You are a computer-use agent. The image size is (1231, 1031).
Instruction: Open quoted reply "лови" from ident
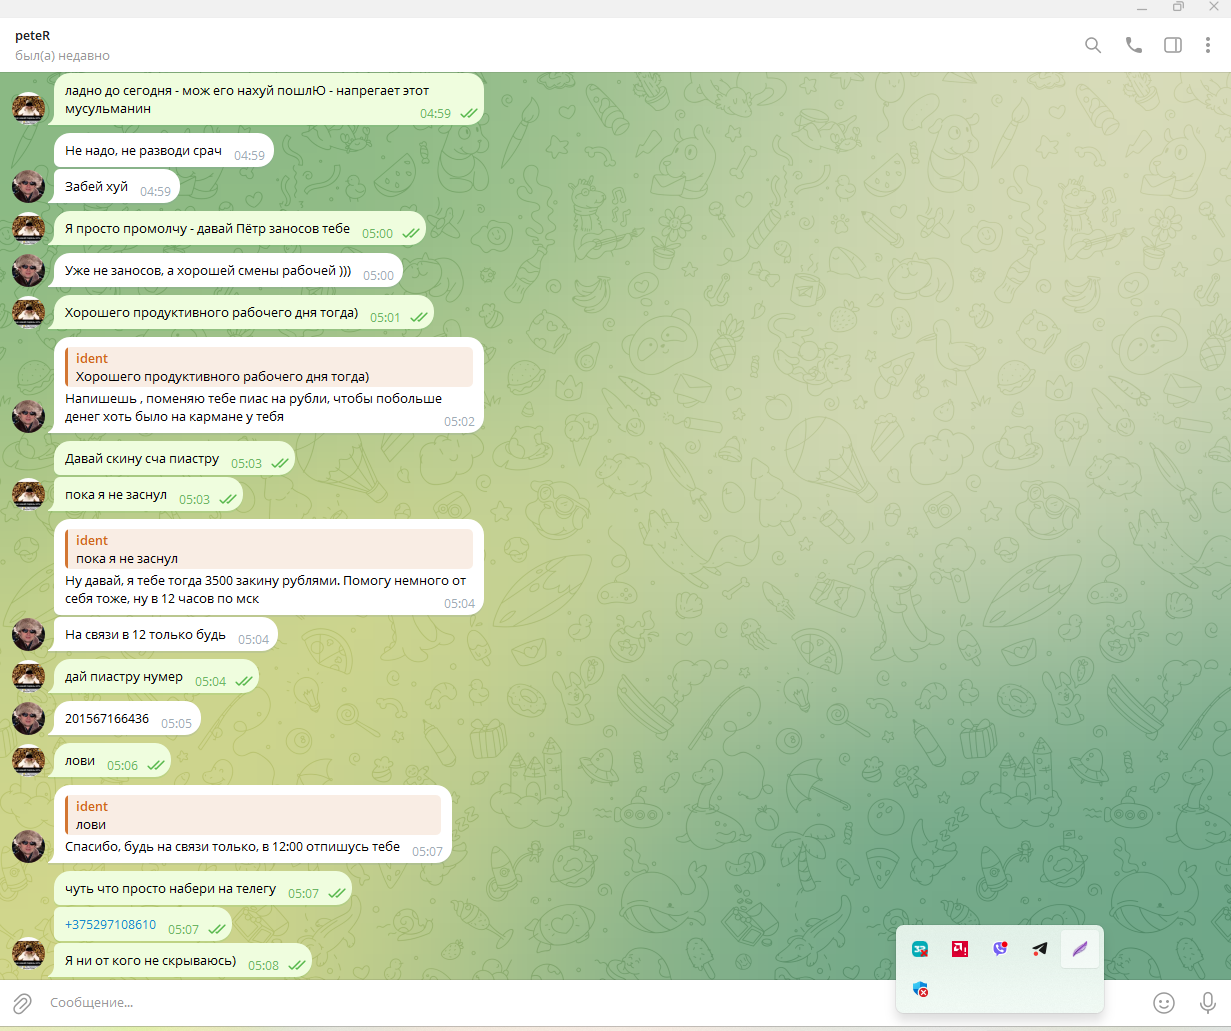tap(252, 815)
